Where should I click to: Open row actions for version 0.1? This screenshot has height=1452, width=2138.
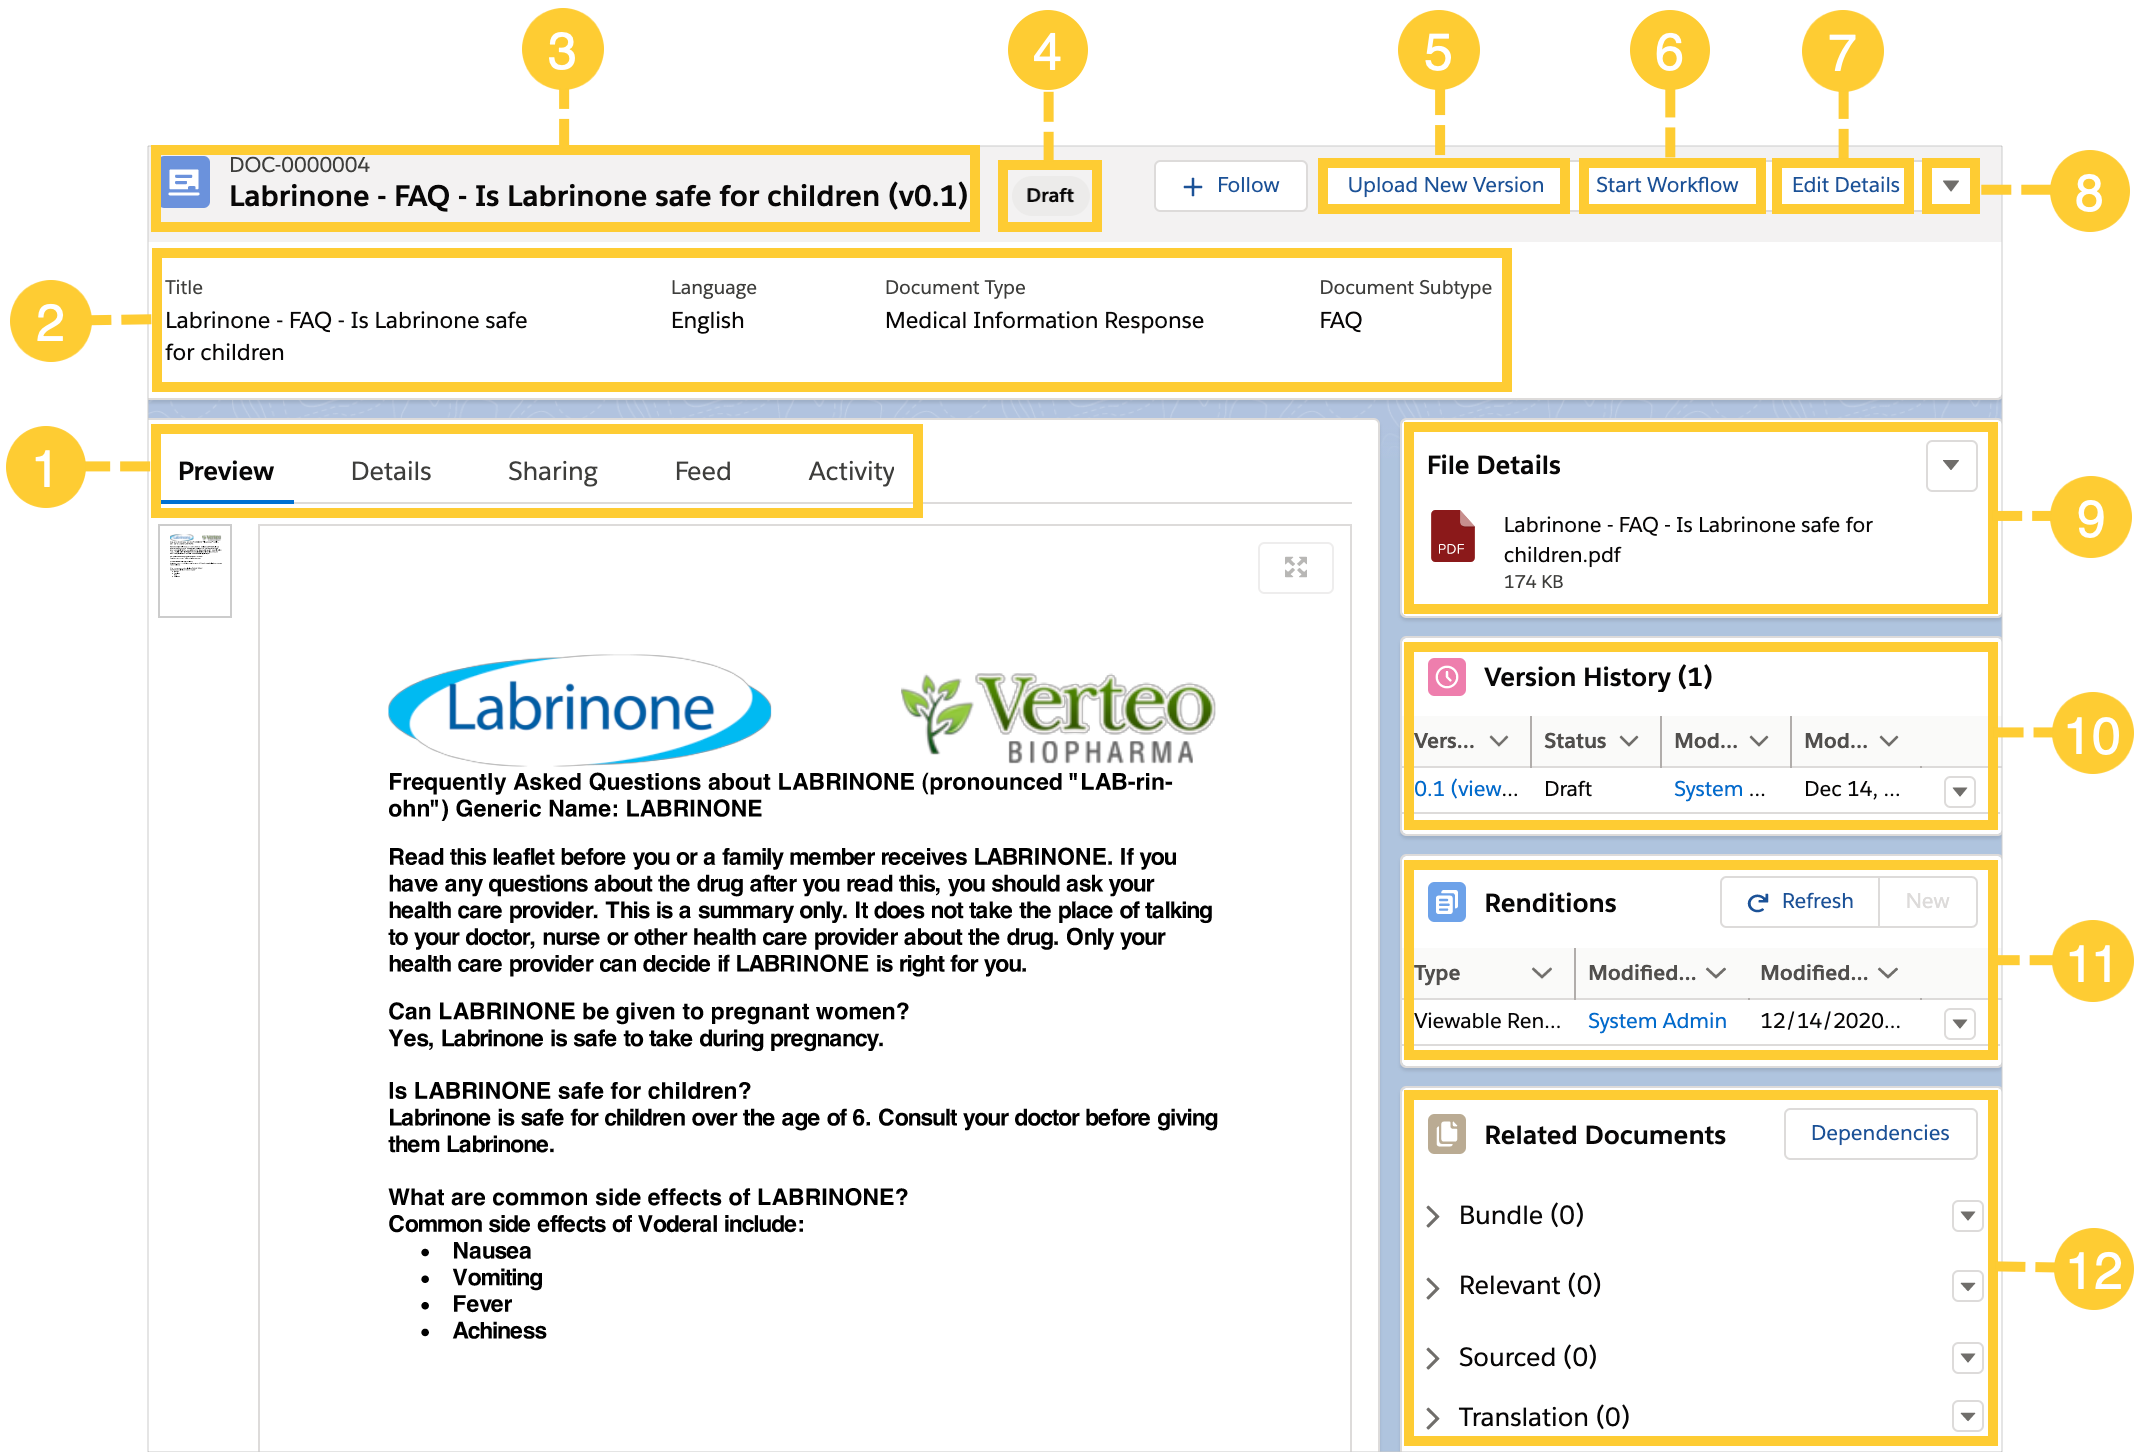pyautogui.click(x=1959, y=792)
